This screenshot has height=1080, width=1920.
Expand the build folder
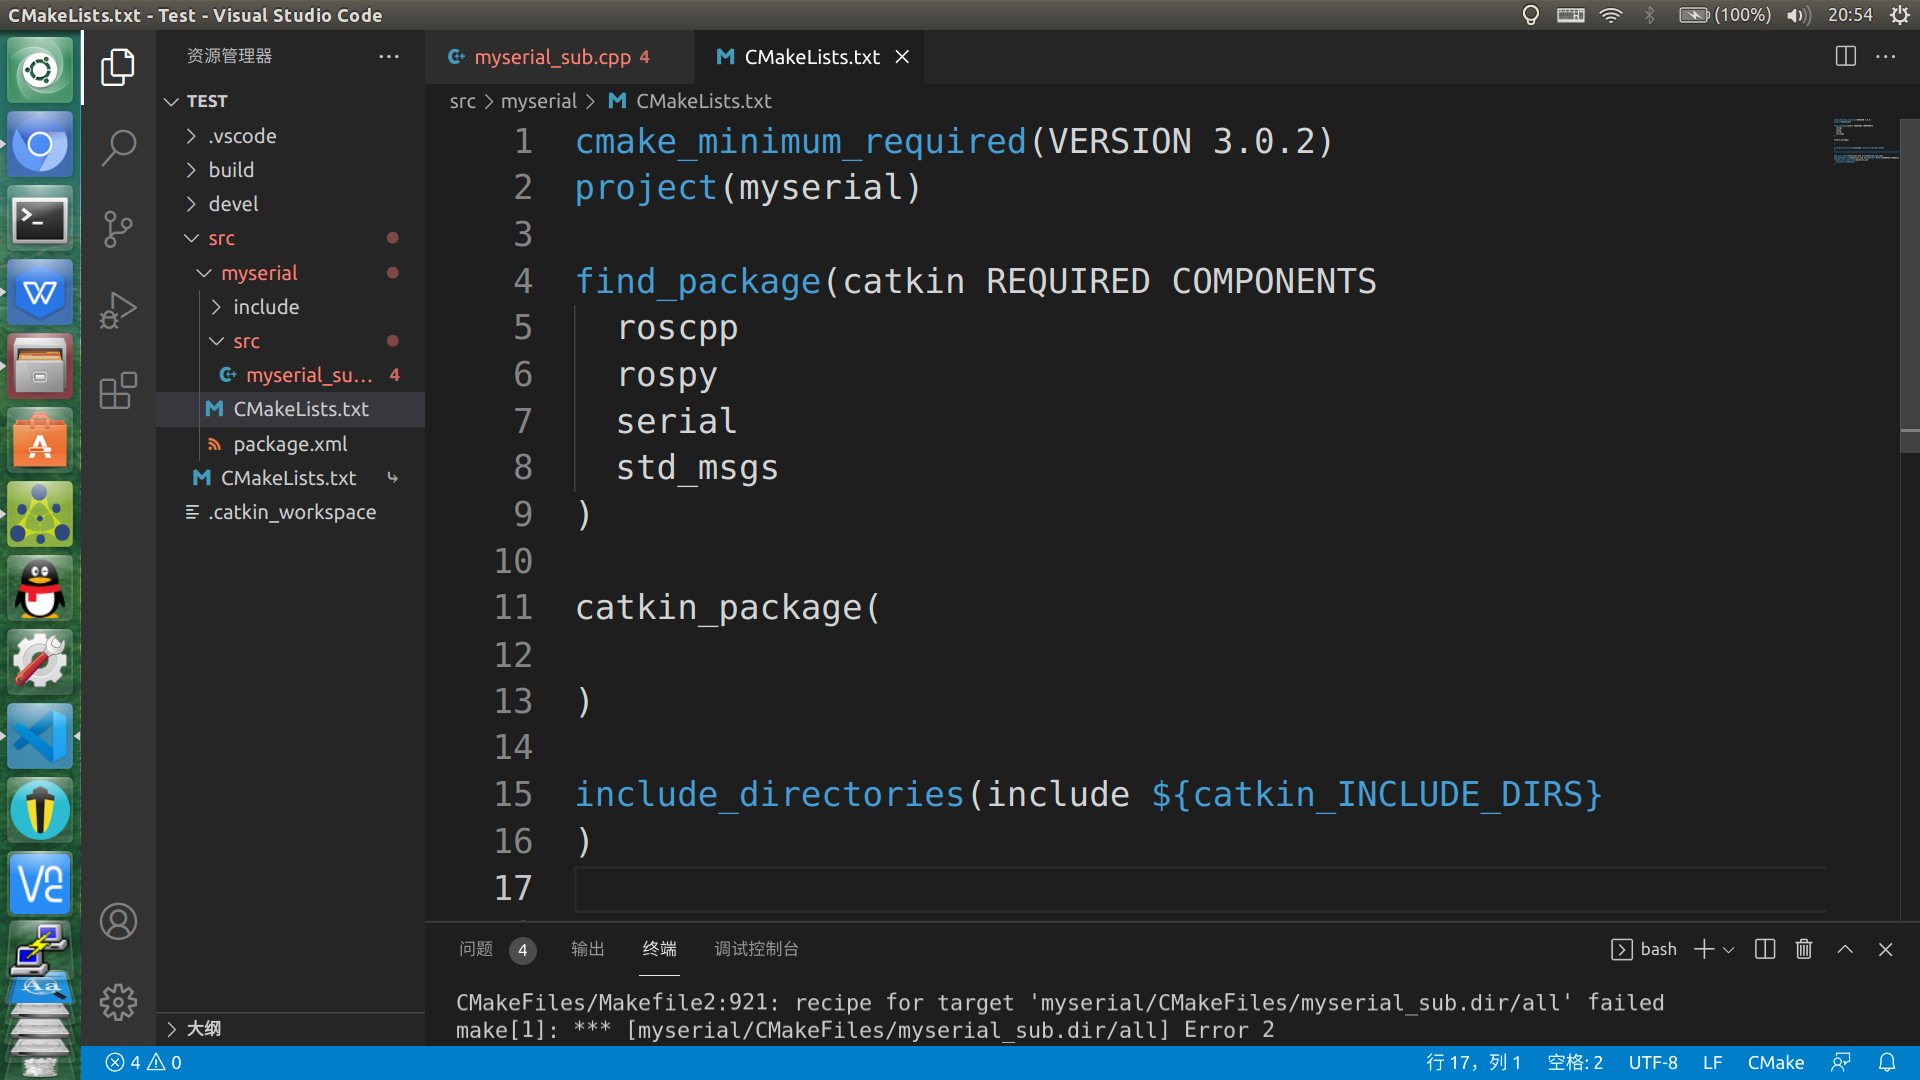(x=231, y=170)
